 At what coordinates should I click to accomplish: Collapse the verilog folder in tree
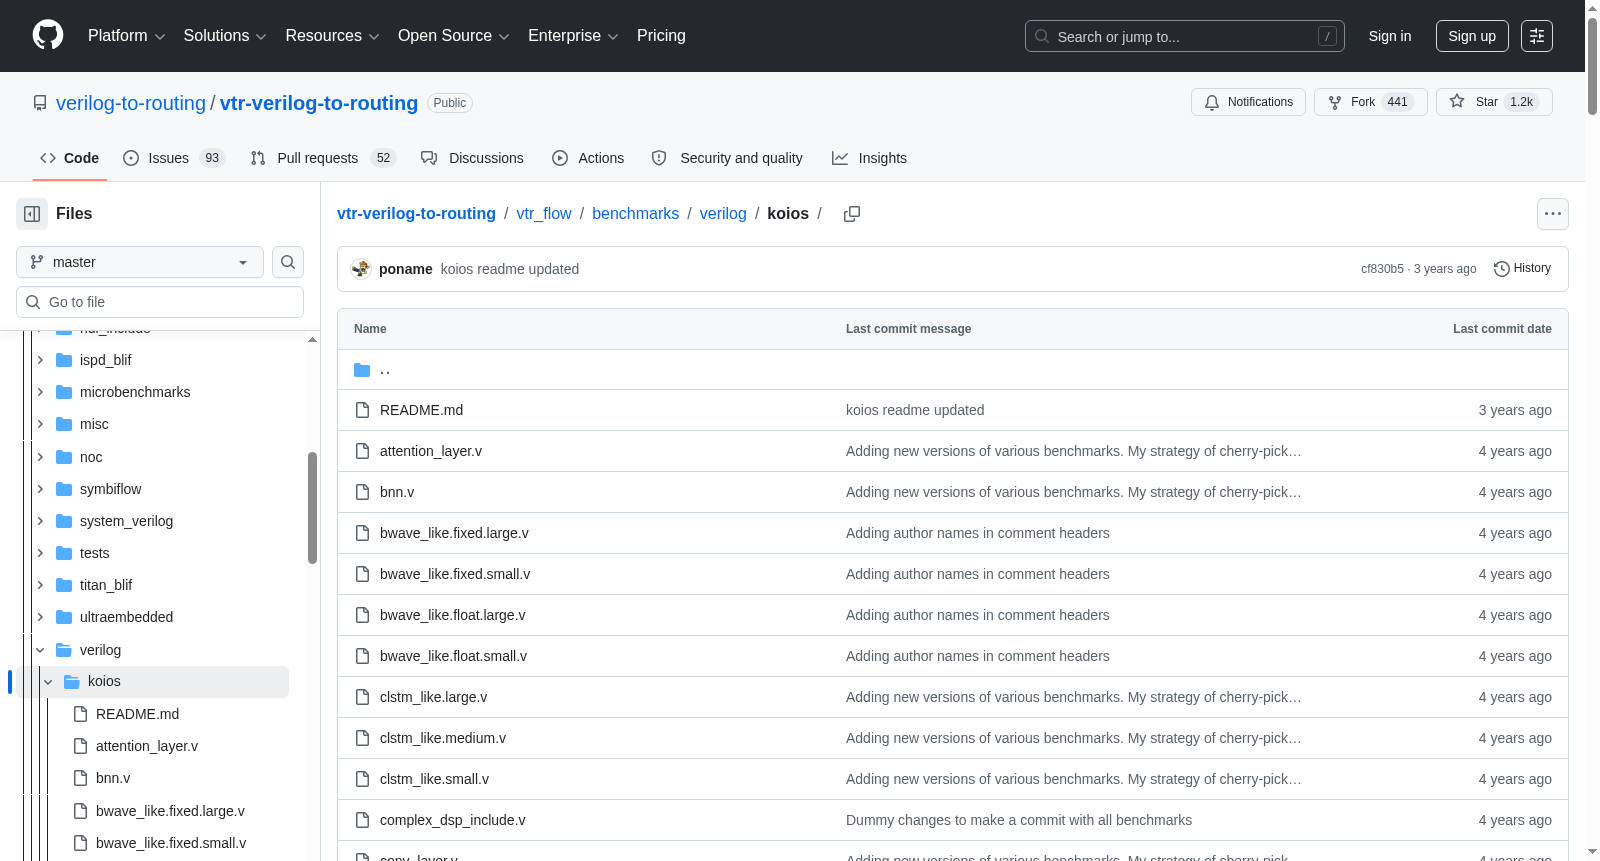[40, 650]
